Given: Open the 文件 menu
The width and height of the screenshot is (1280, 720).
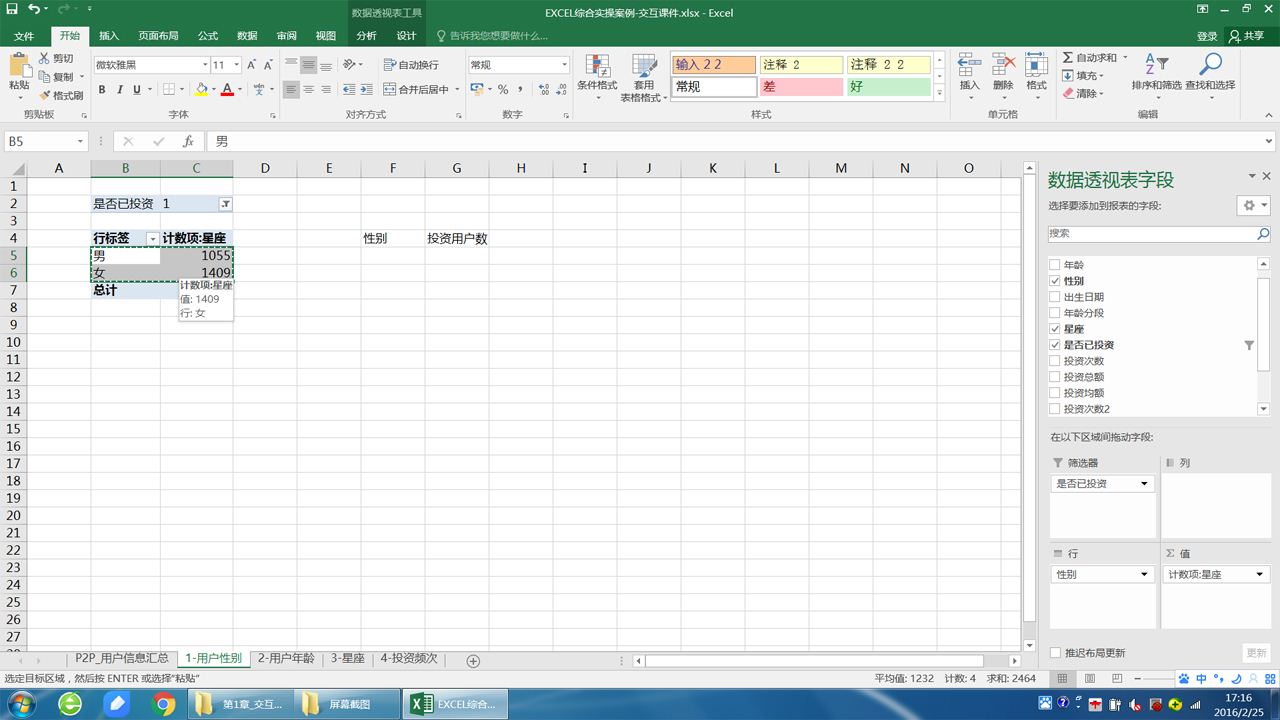Looking at the screenshot, I should click(24, 36).
